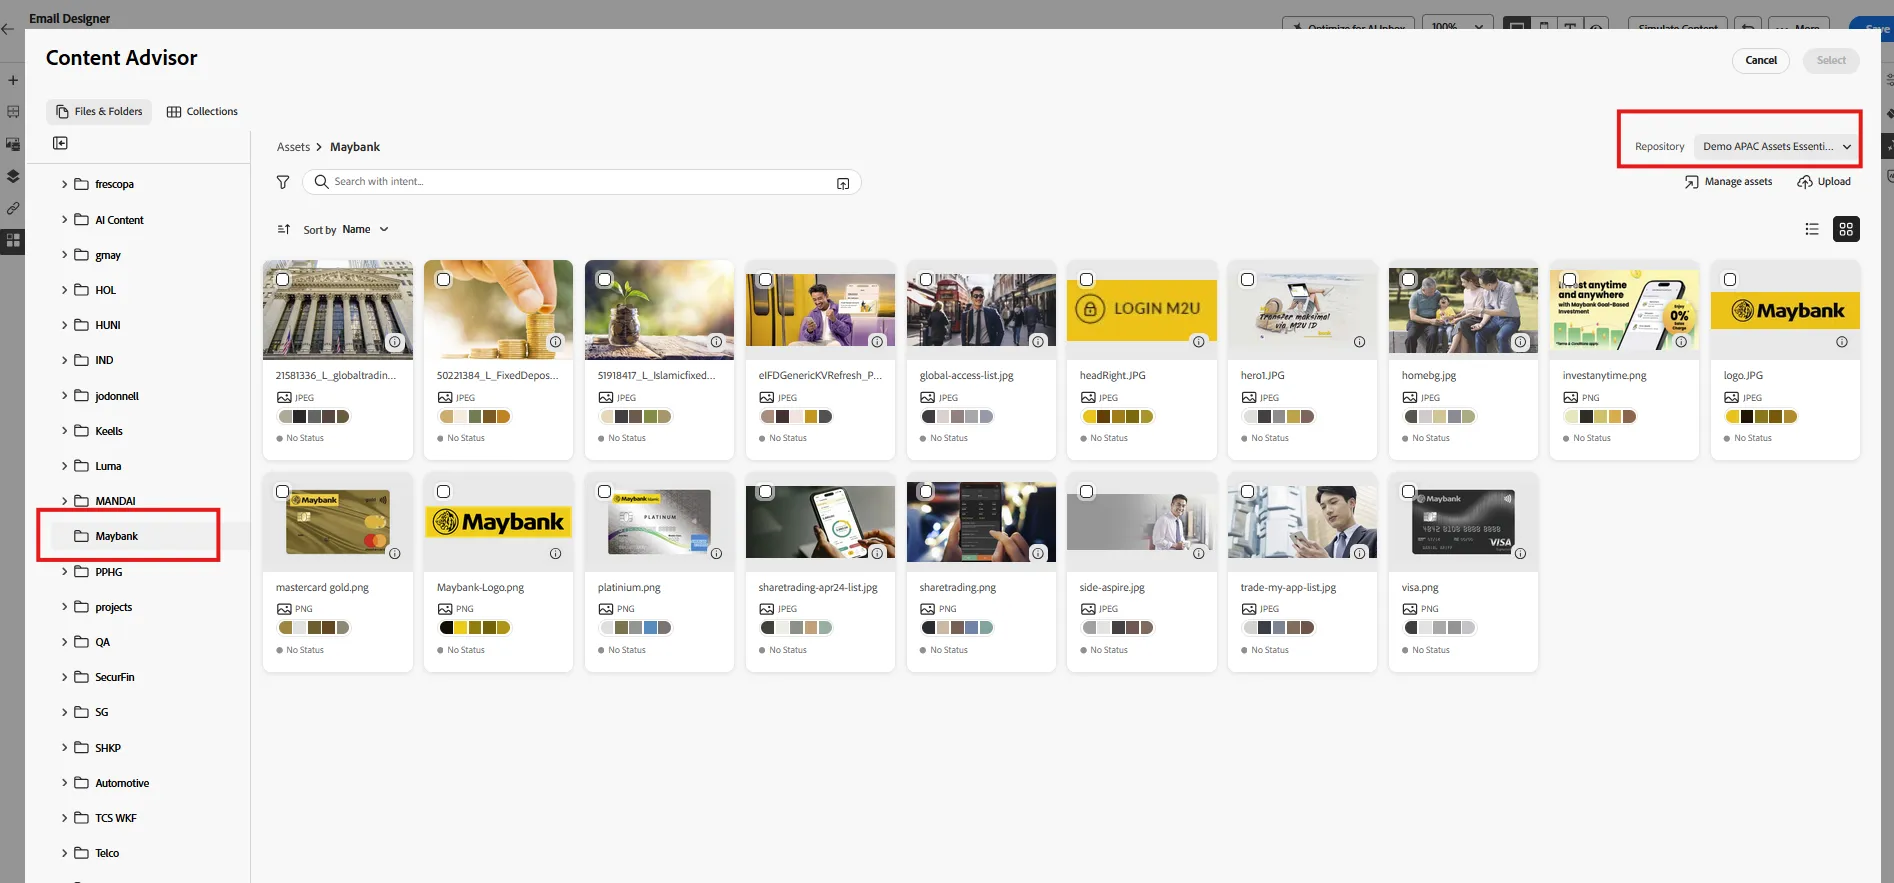This screenshot has width=1894, height=883.
Task: Open info for mastercard gold.png
Action: coord(395,554)
